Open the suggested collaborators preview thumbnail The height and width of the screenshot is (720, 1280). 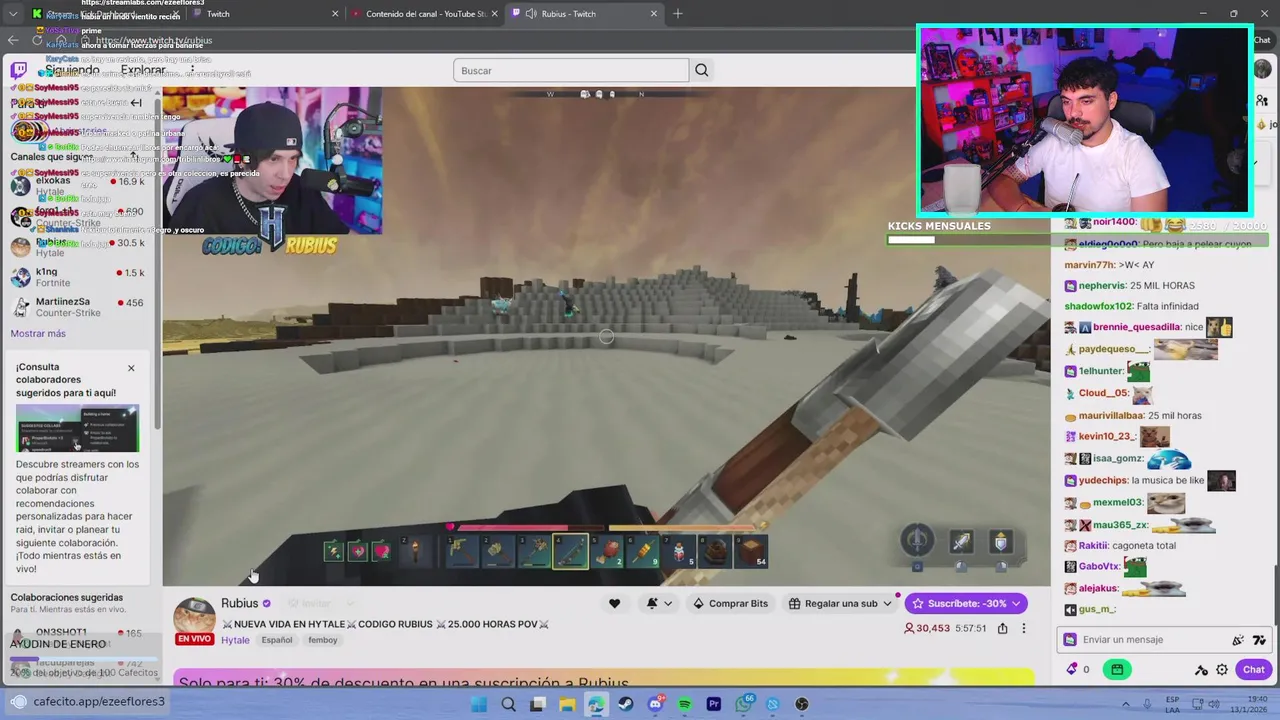(x=78, y=428)
